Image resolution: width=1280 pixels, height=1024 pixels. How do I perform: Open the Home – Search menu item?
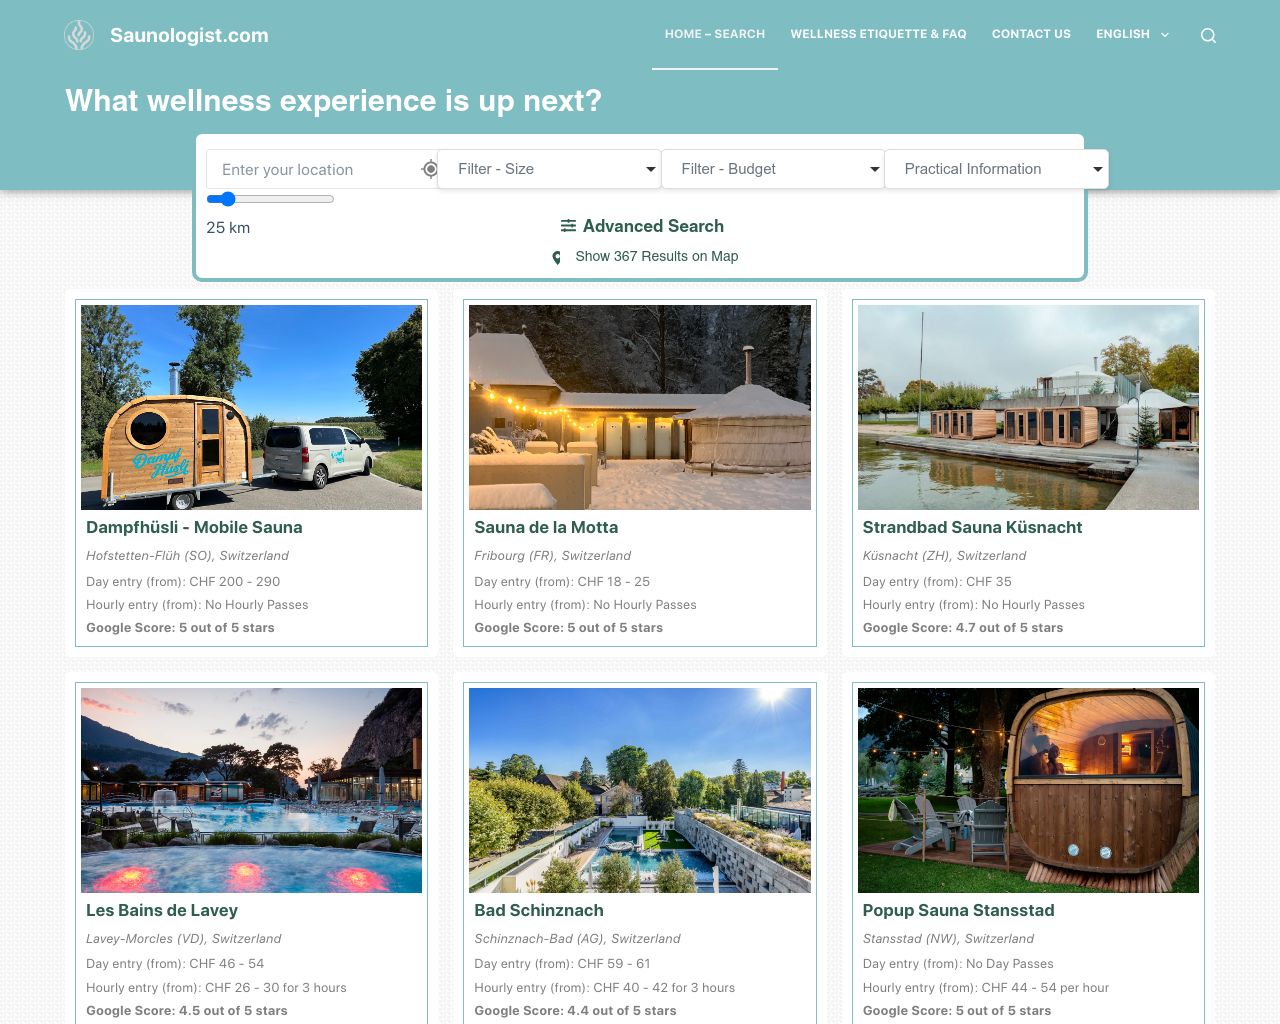point(715,34)
